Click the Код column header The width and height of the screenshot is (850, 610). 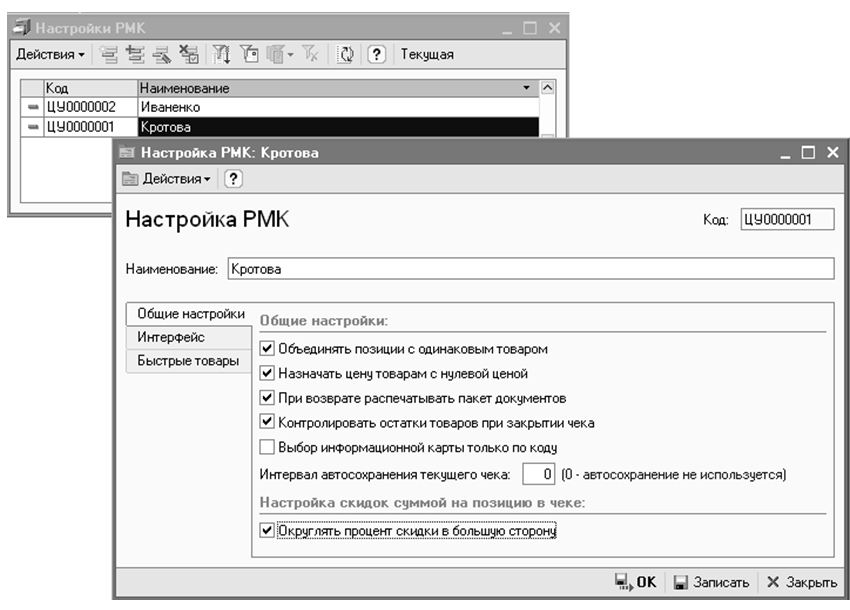[90, 88]
